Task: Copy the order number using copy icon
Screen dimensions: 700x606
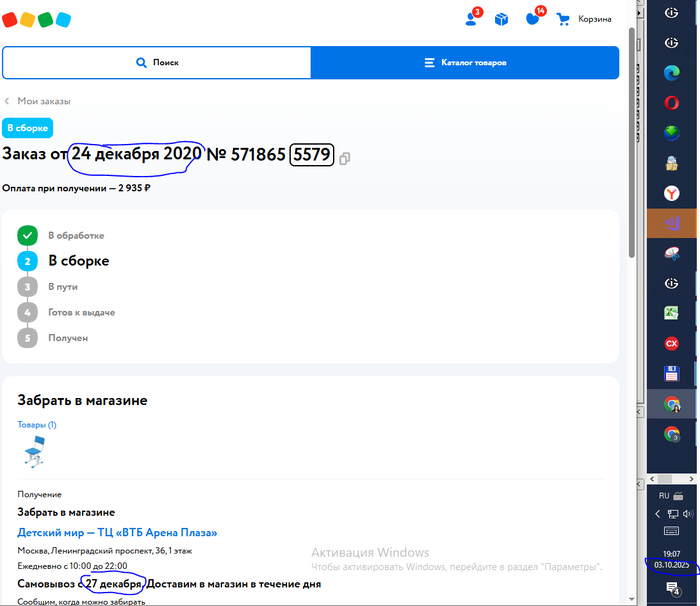Action: (345, 158)
